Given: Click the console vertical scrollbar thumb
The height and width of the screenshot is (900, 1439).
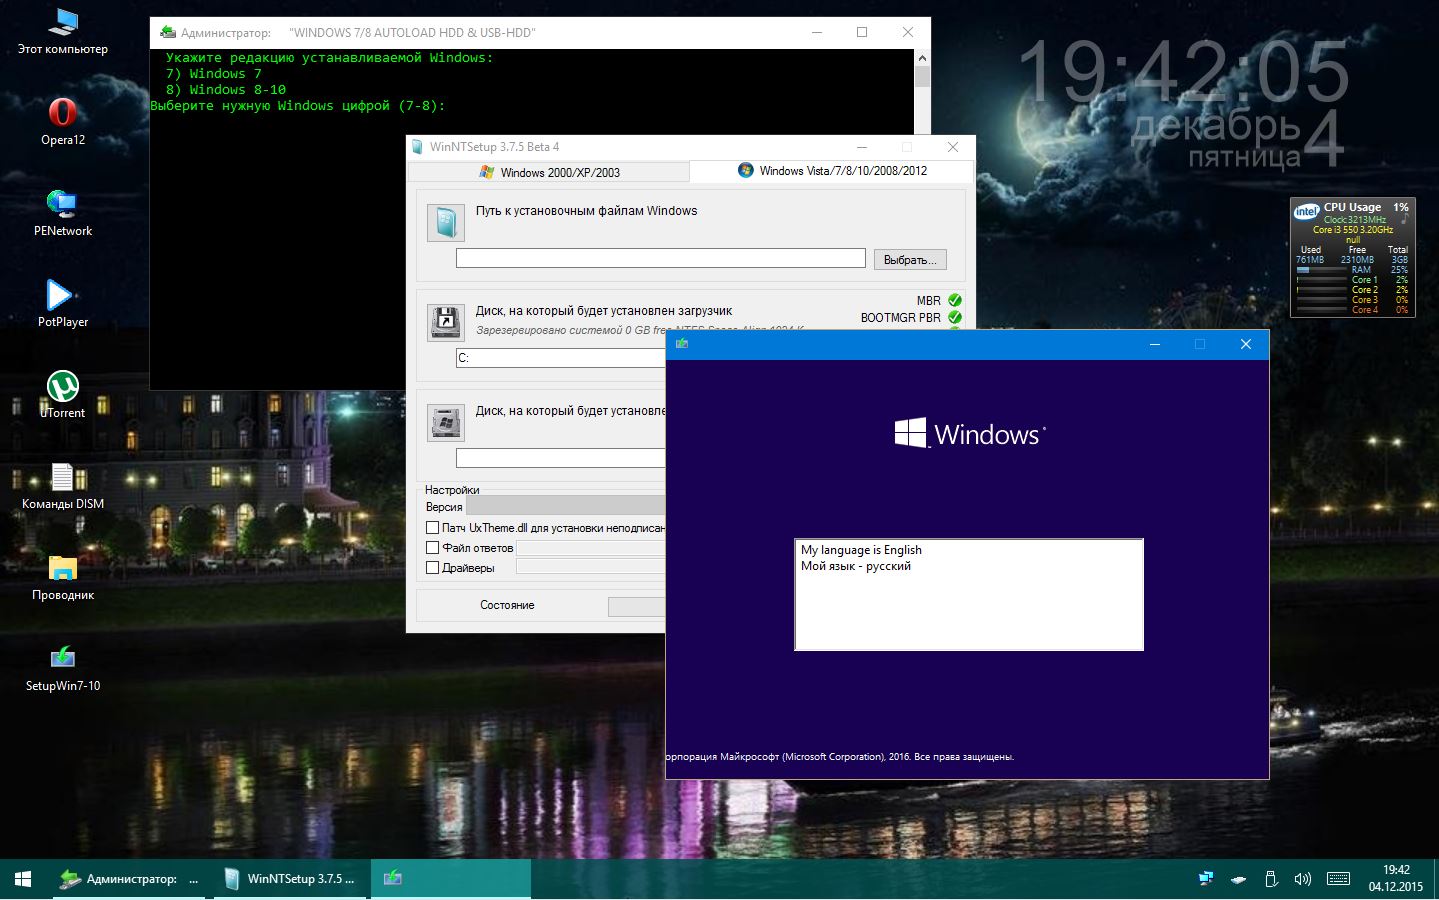Looking at the screenshot, I should pyautogui.click(x=922, y=77).
